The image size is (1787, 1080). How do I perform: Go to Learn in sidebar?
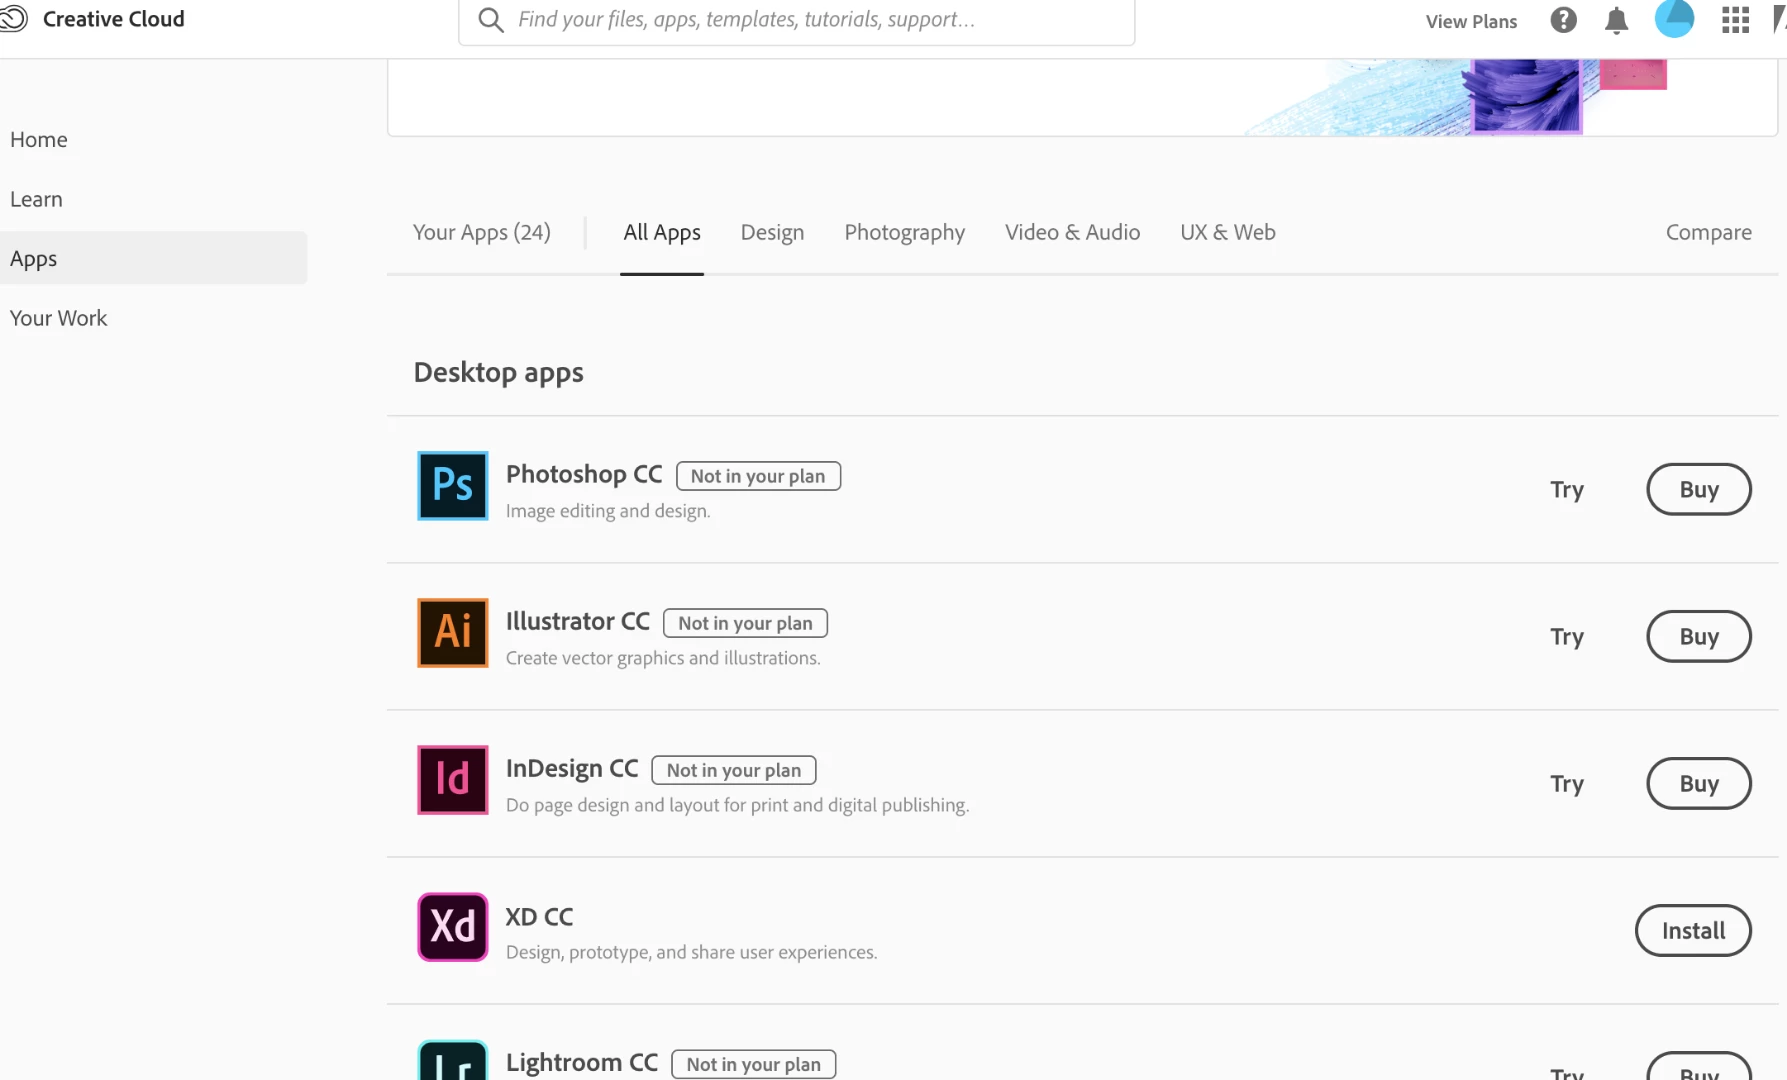[x=36, y=199]
